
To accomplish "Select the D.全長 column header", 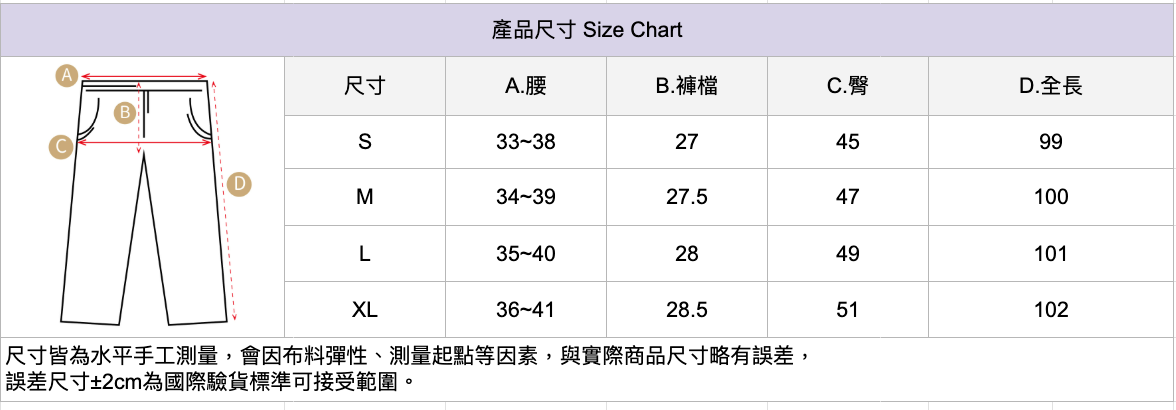I will click(1051, 87).
